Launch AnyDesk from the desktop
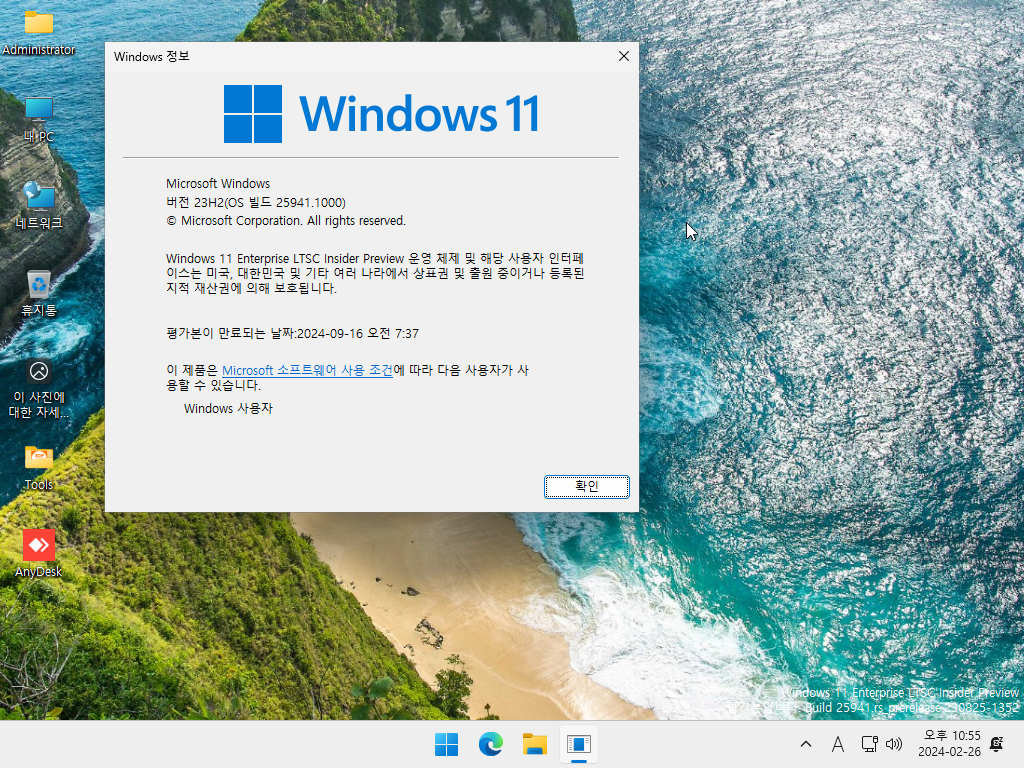 click(x=39, y=554)
